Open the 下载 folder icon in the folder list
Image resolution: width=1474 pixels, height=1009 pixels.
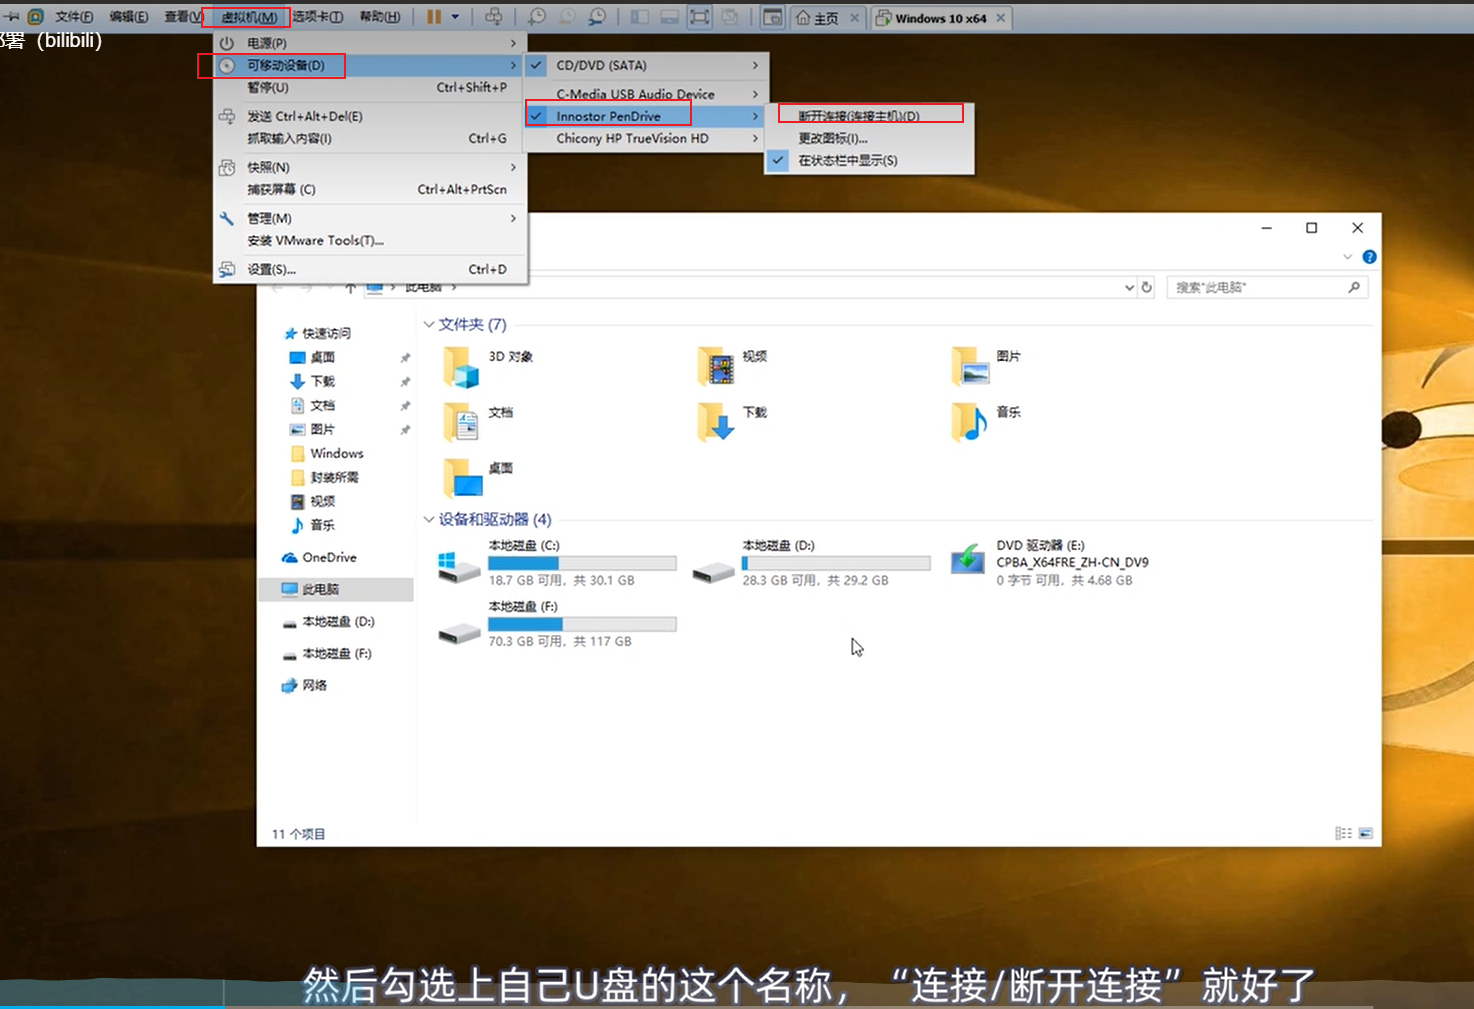(x=716, y=423)
